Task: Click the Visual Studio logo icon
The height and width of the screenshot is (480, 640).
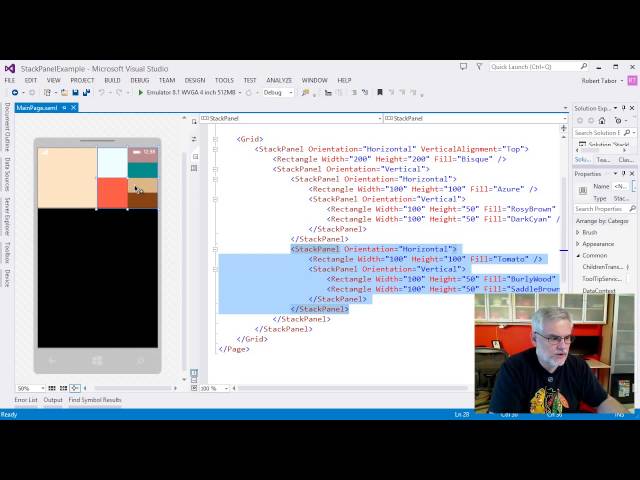Action: click(x=10, y=69)
